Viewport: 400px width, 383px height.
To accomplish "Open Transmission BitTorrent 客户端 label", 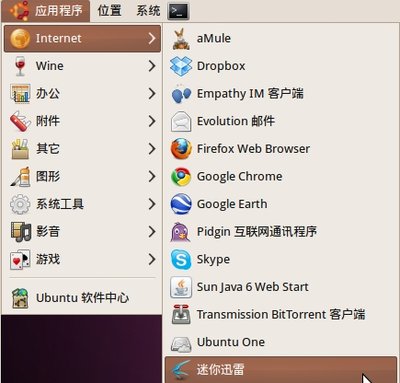I will [x=281, y=314].
